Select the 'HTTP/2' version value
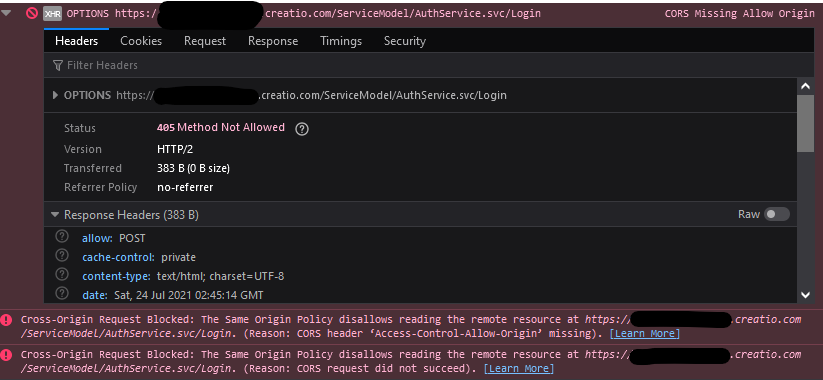The image size is (823, 380). (x=175, y=149)
